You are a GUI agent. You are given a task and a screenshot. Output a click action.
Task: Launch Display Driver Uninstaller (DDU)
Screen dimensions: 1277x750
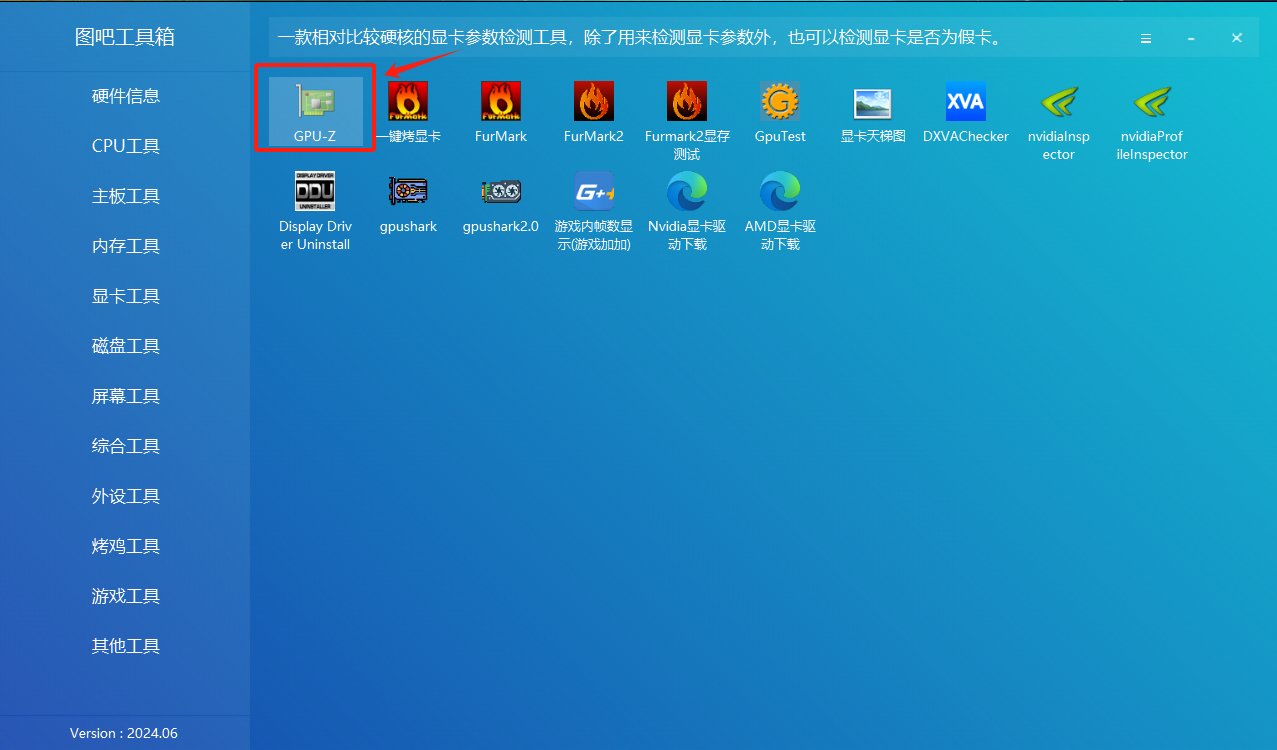[315, 210]
